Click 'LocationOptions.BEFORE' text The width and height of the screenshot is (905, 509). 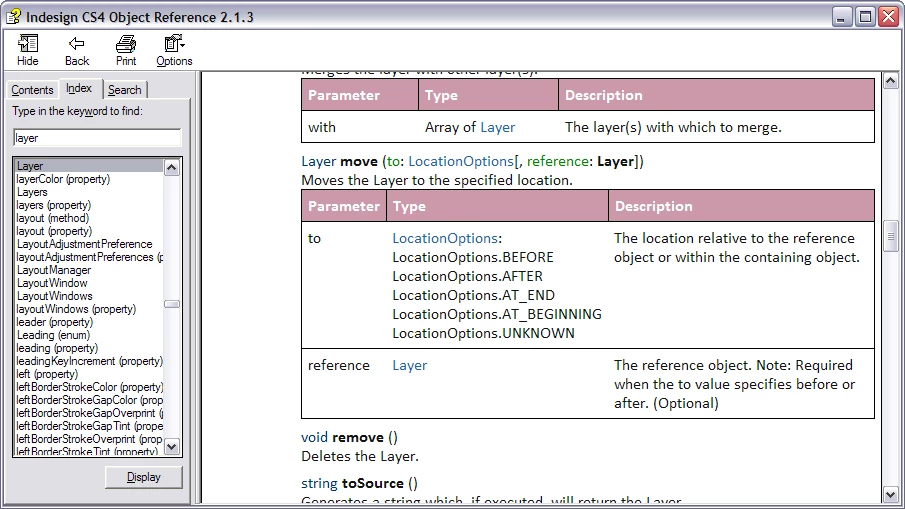tap(473, 257)
